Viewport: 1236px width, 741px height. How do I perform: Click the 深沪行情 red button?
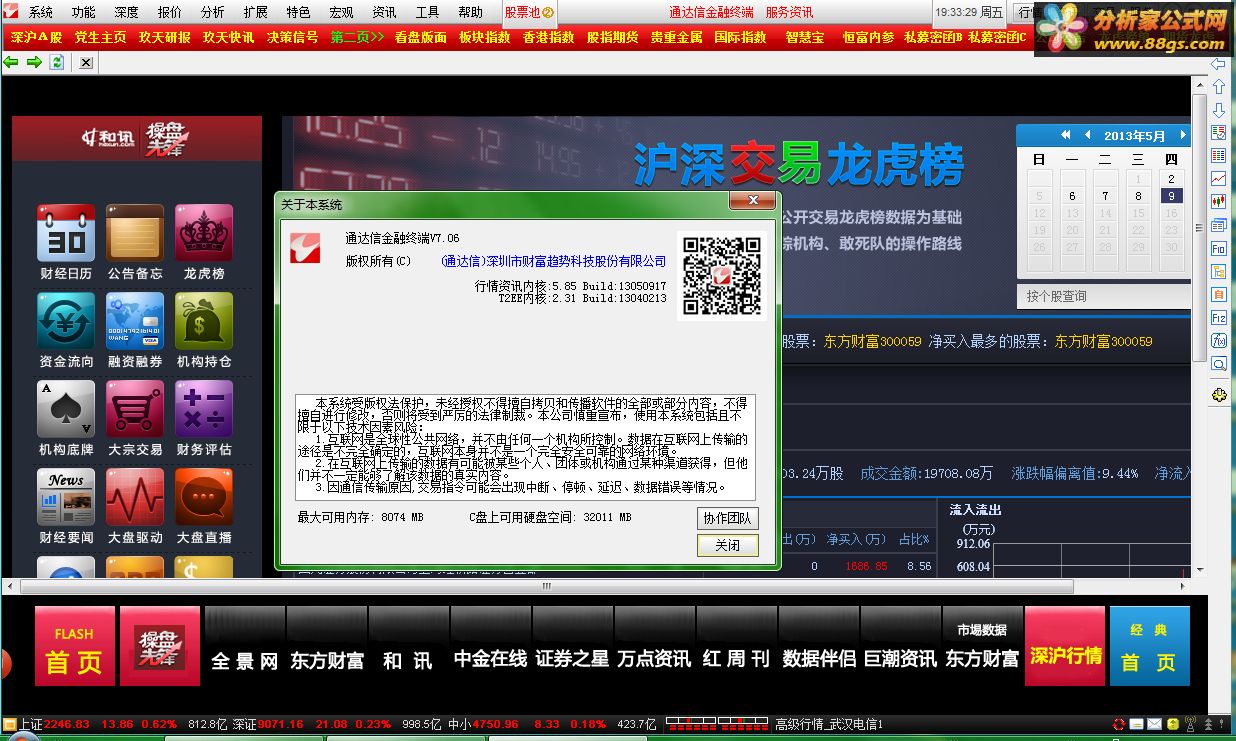pos(1065,646)
